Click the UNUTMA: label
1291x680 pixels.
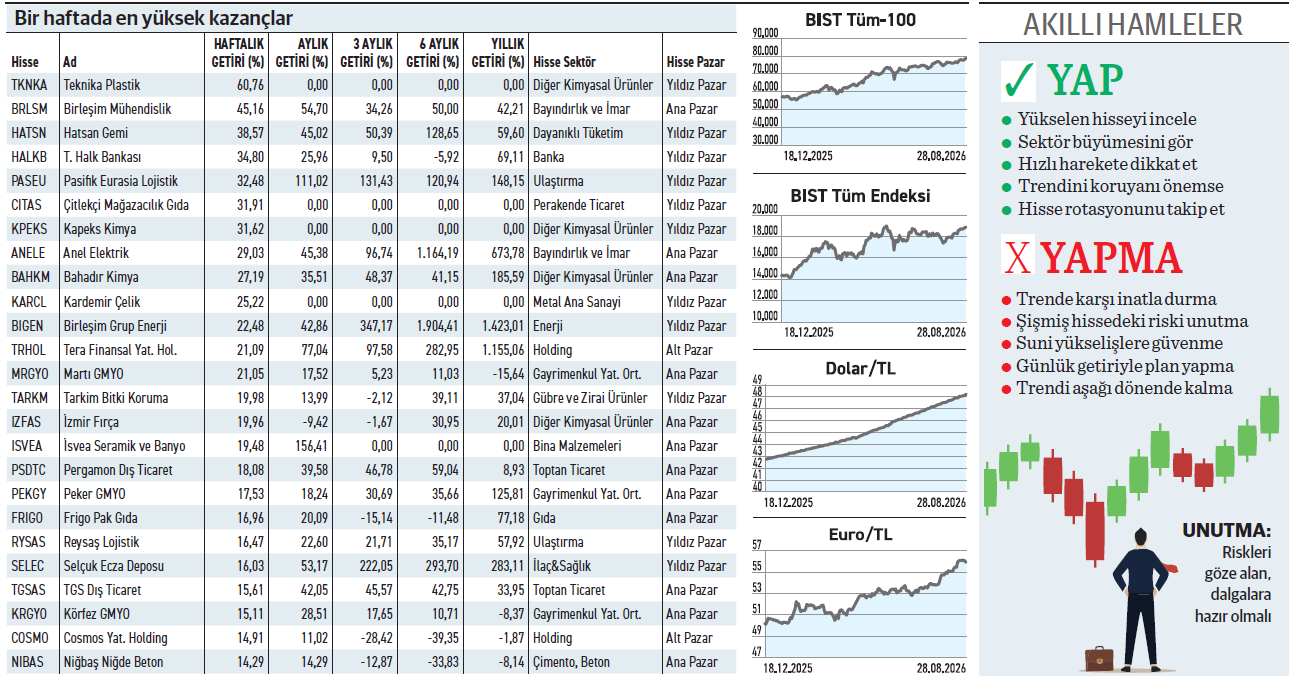click(1226, 530)
